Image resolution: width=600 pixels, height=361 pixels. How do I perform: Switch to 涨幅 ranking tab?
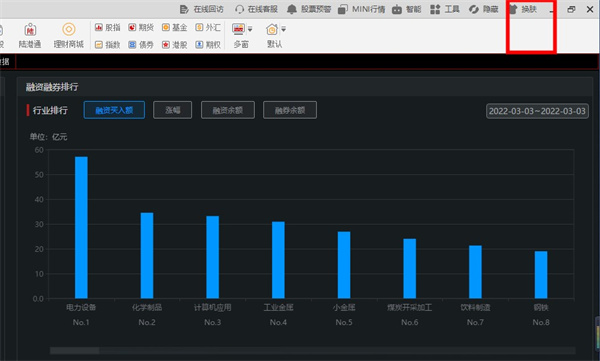coord(173,110)
